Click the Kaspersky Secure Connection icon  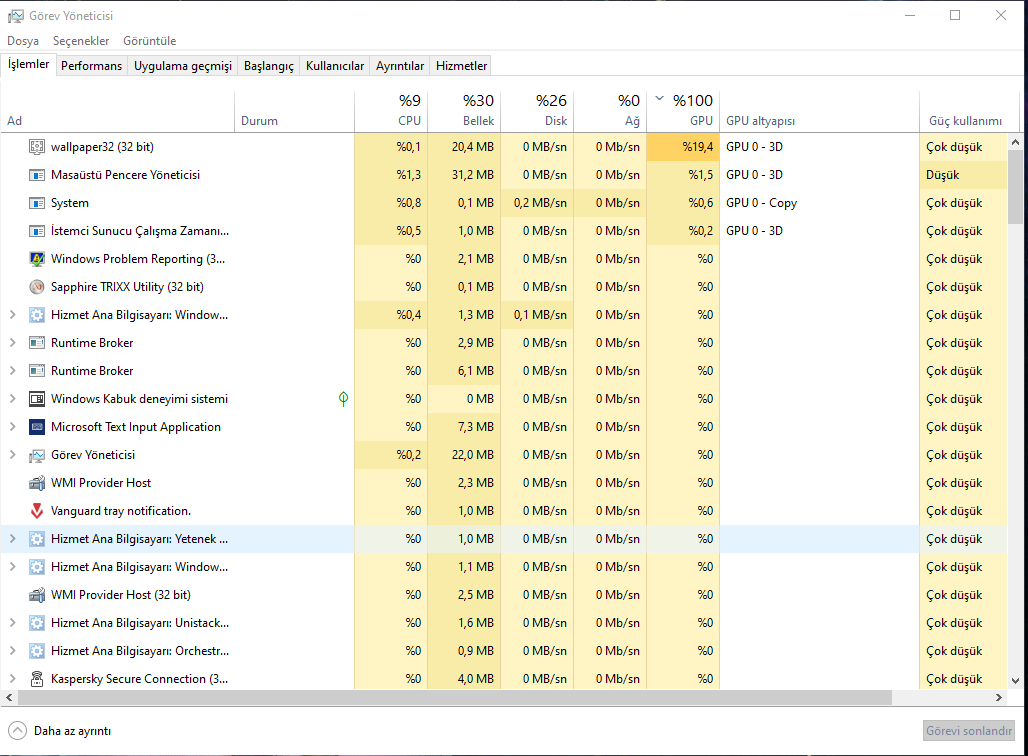click(x=37, y=679)
